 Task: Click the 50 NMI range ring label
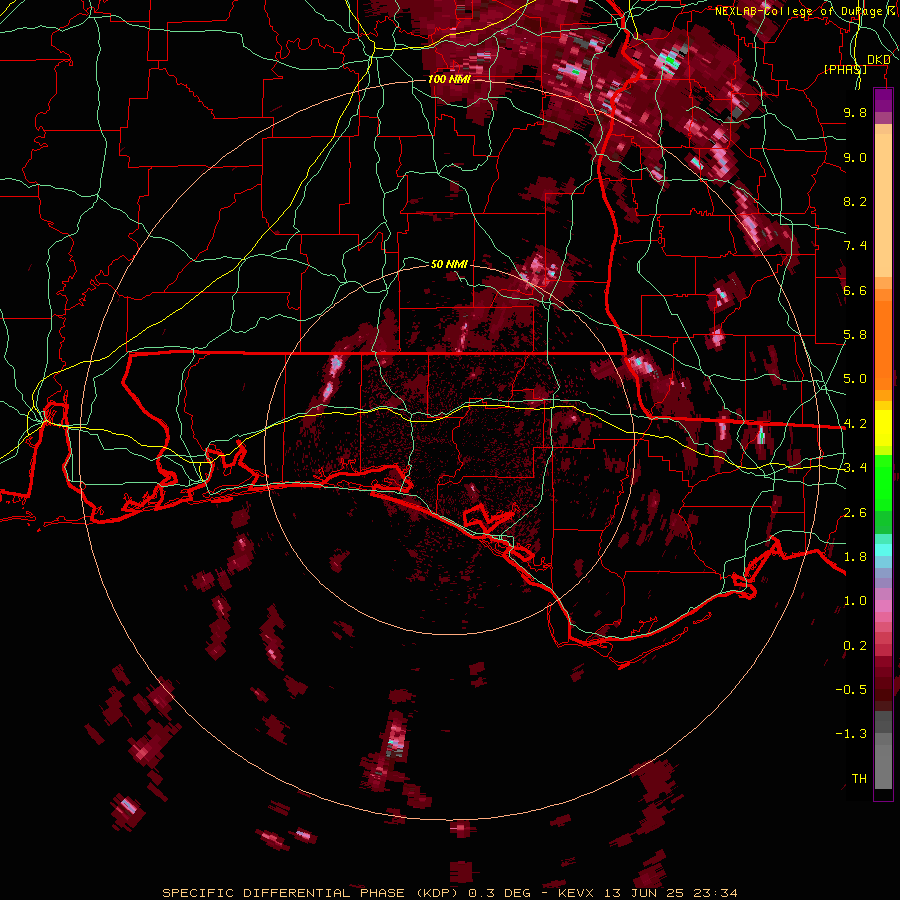(449, 264)
